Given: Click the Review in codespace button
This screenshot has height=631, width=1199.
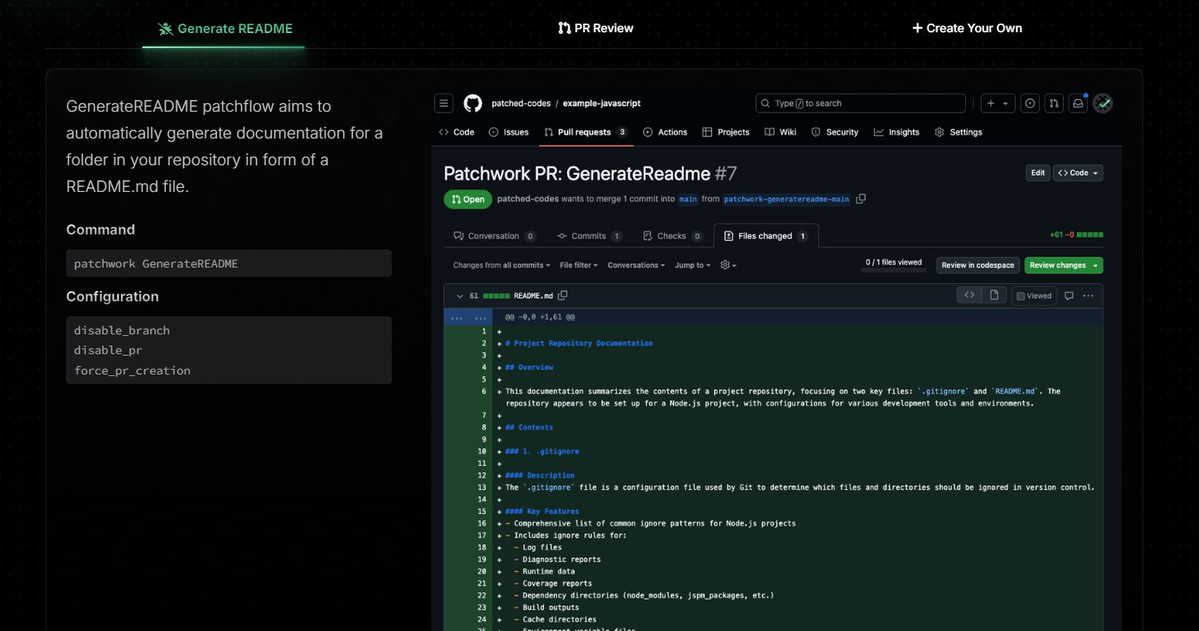Looking at the screenshot, I should coord(977,265).
